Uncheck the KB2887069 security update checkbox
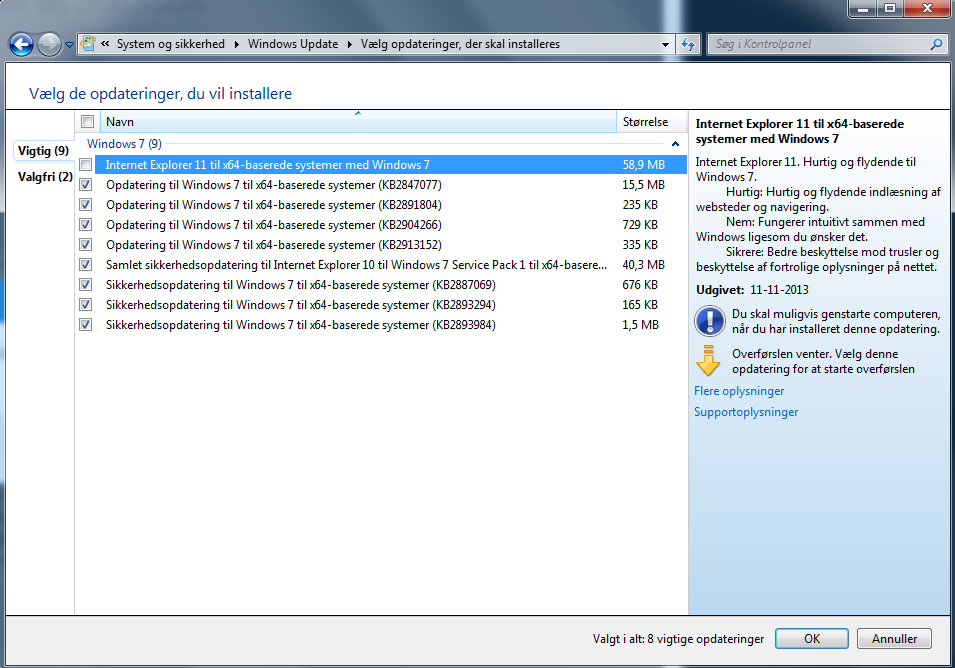955x668 pixels. [86, 284]
